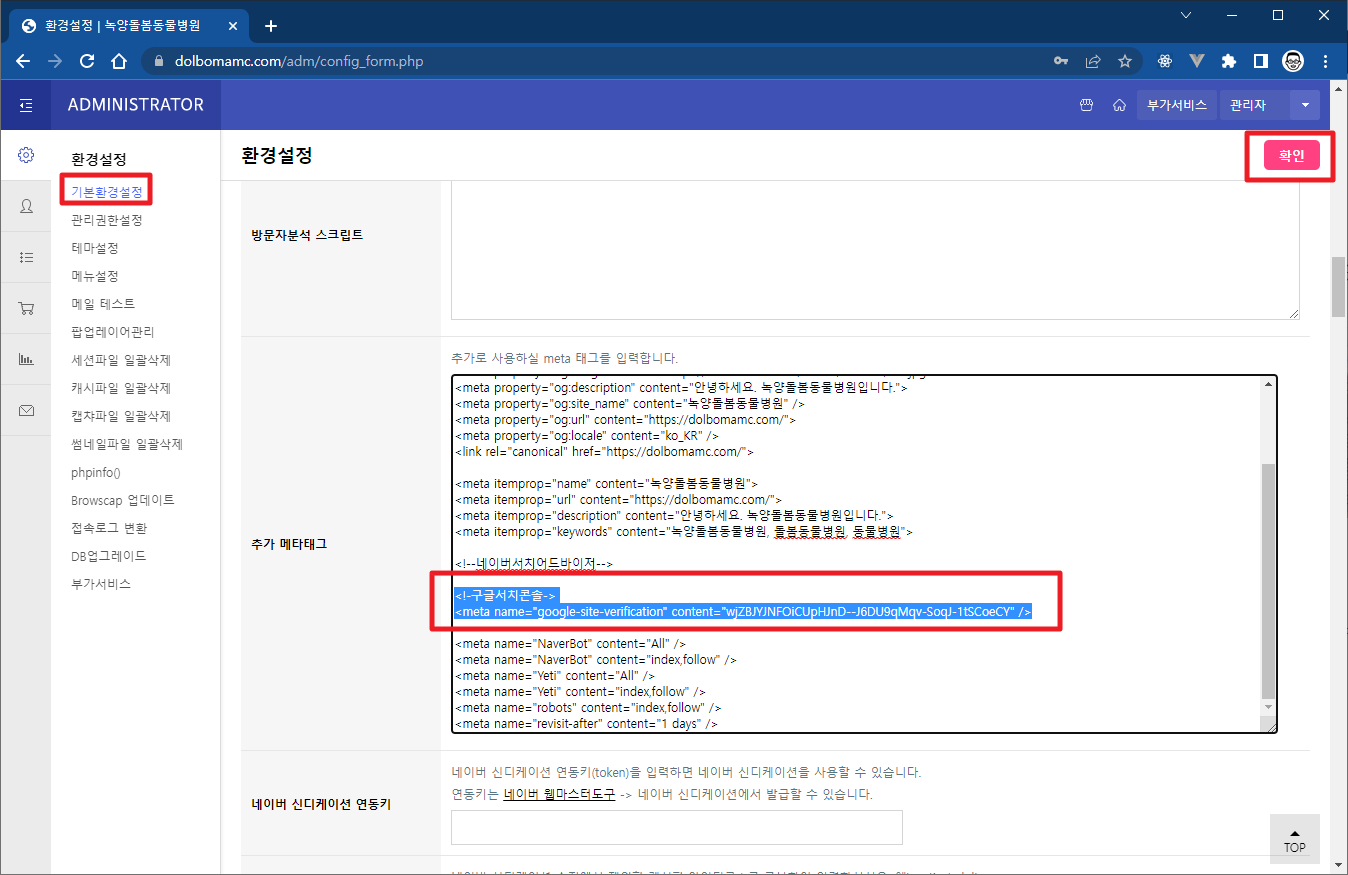Open the mail envelope sidebar icon
This screenshot has height=875, width=1348.
click(26, 411)
